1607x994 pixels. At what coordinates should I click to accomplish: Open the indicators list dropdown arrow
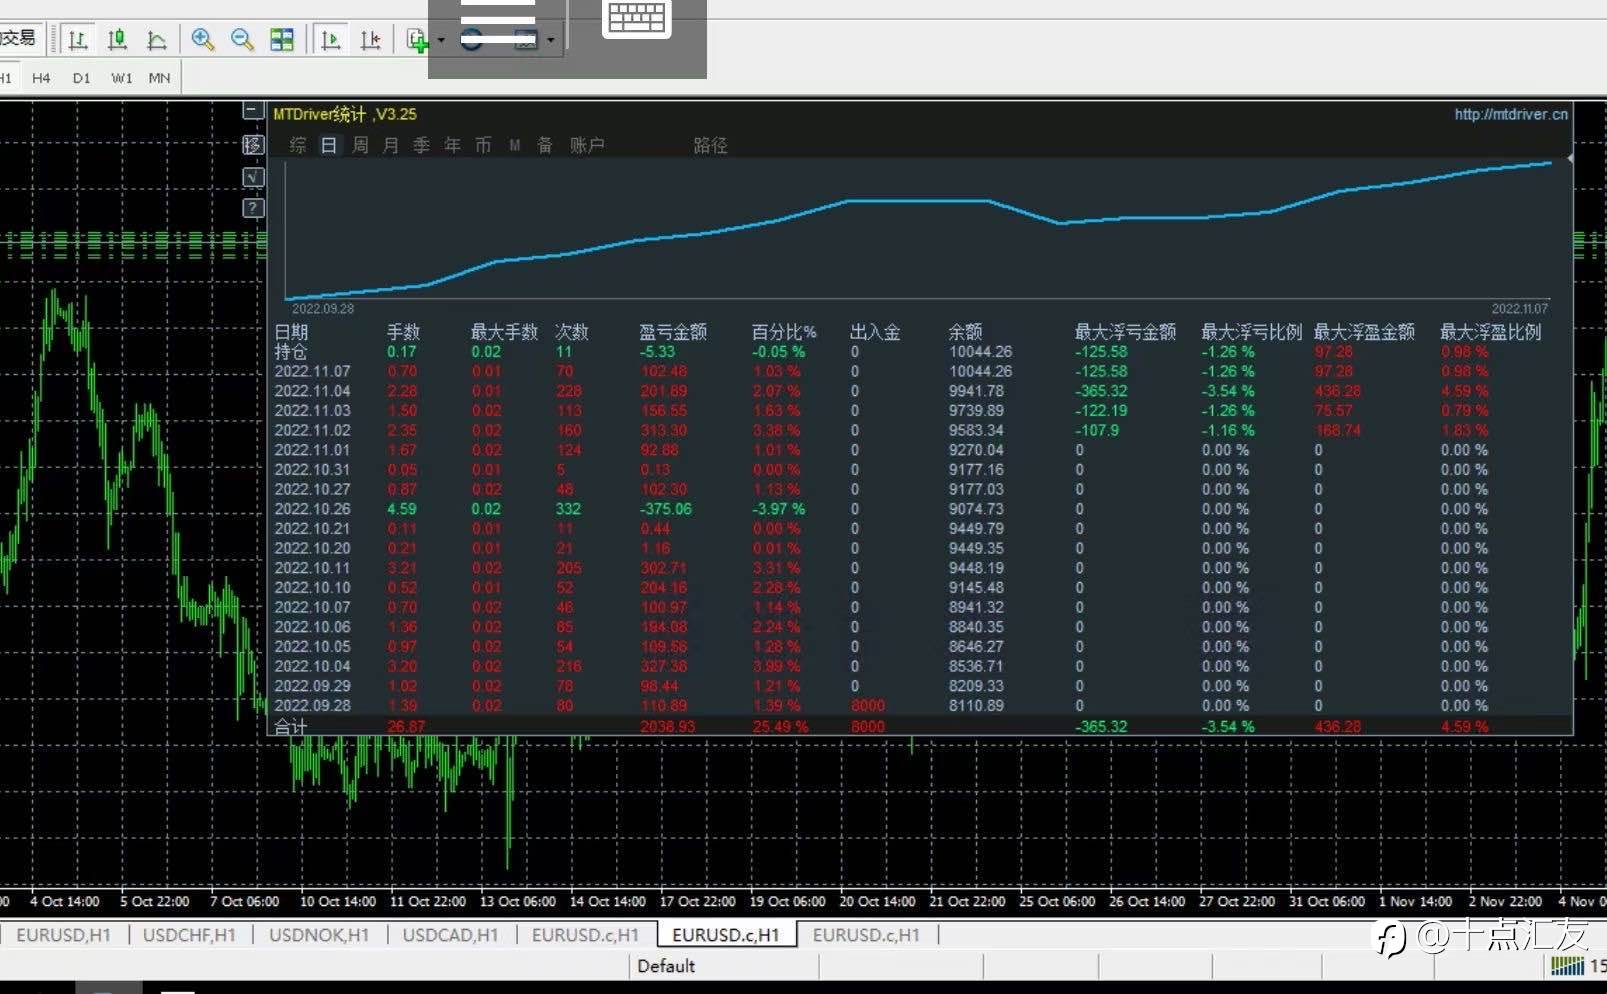point(441,41)
